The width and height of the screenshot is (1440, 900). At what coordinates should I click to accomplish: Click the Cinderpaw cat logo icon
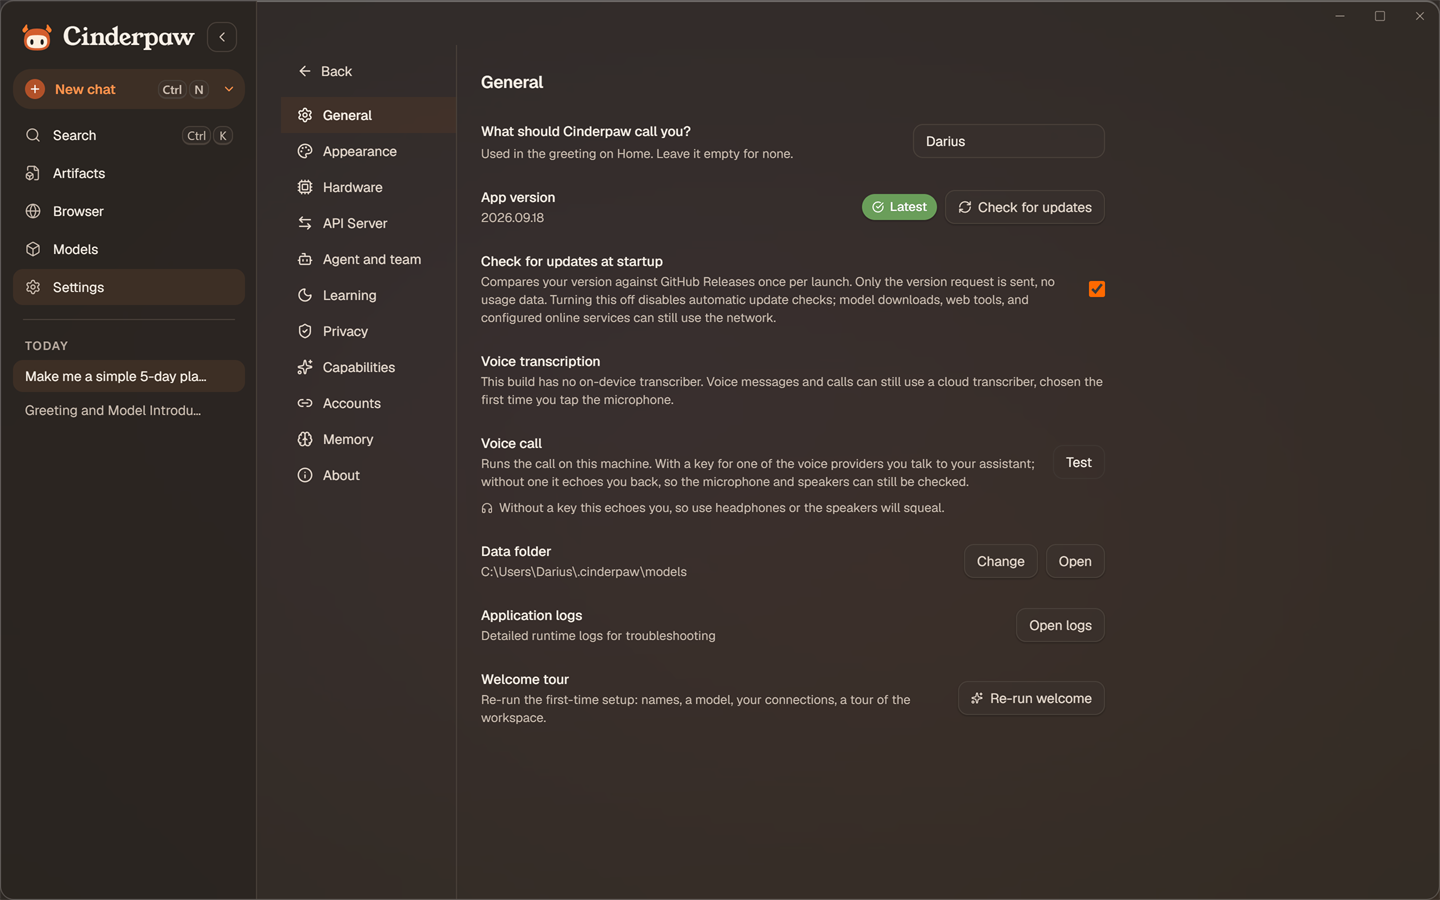[x=37, y=38]
